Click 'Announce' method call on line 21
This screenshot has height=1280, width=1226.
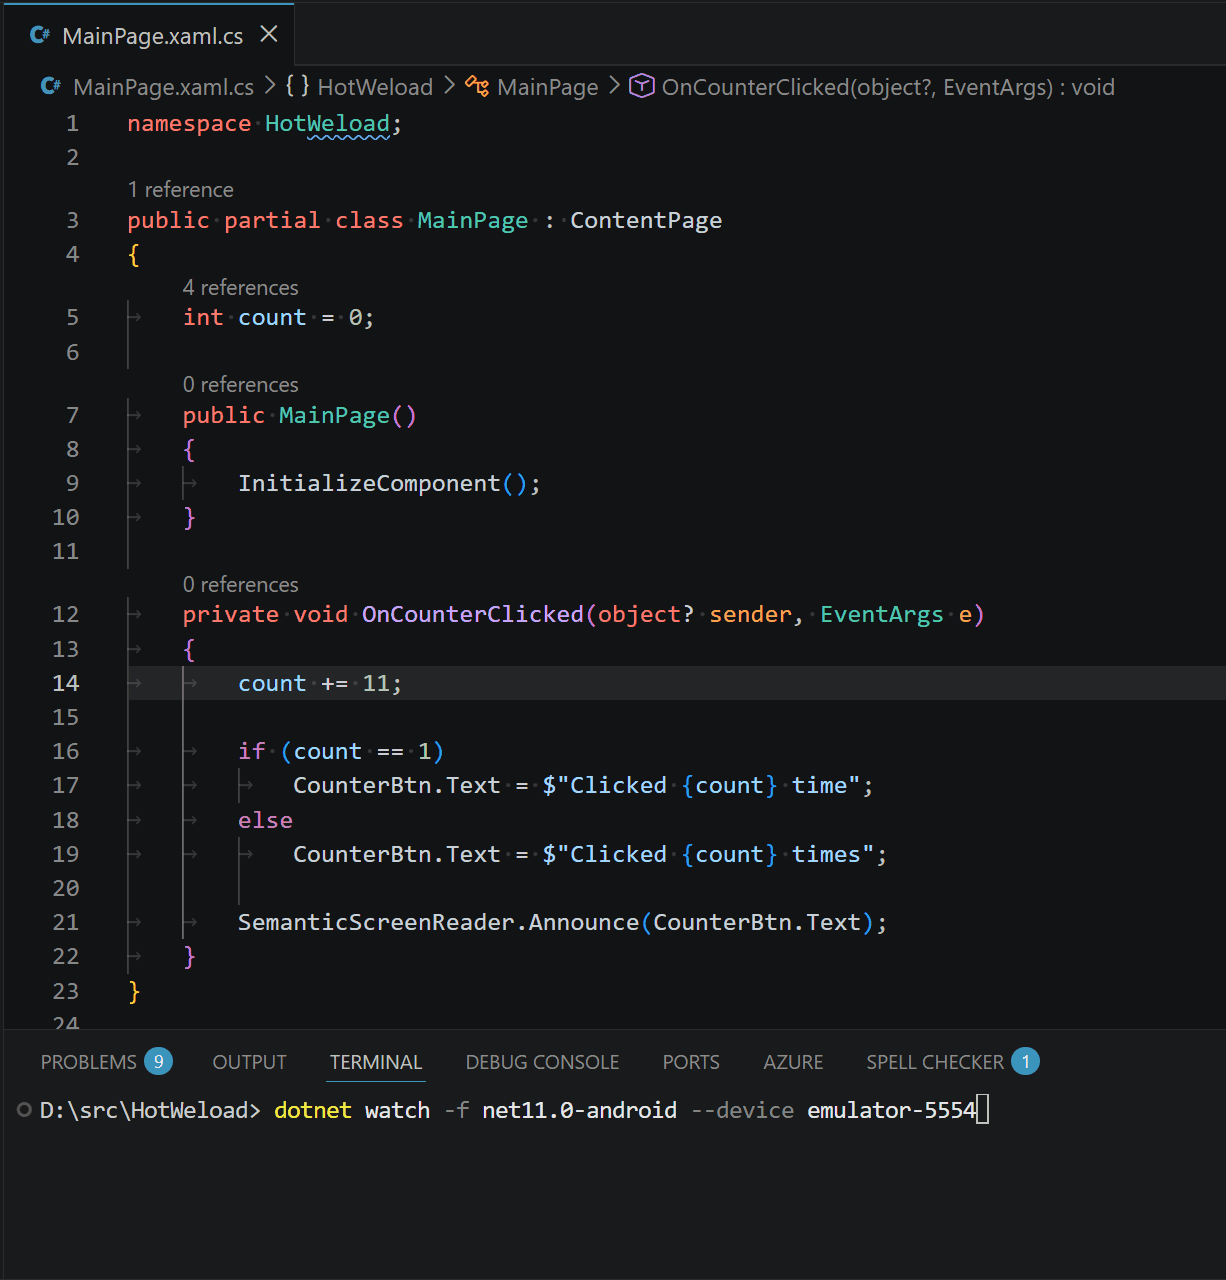tap(584, 922)
